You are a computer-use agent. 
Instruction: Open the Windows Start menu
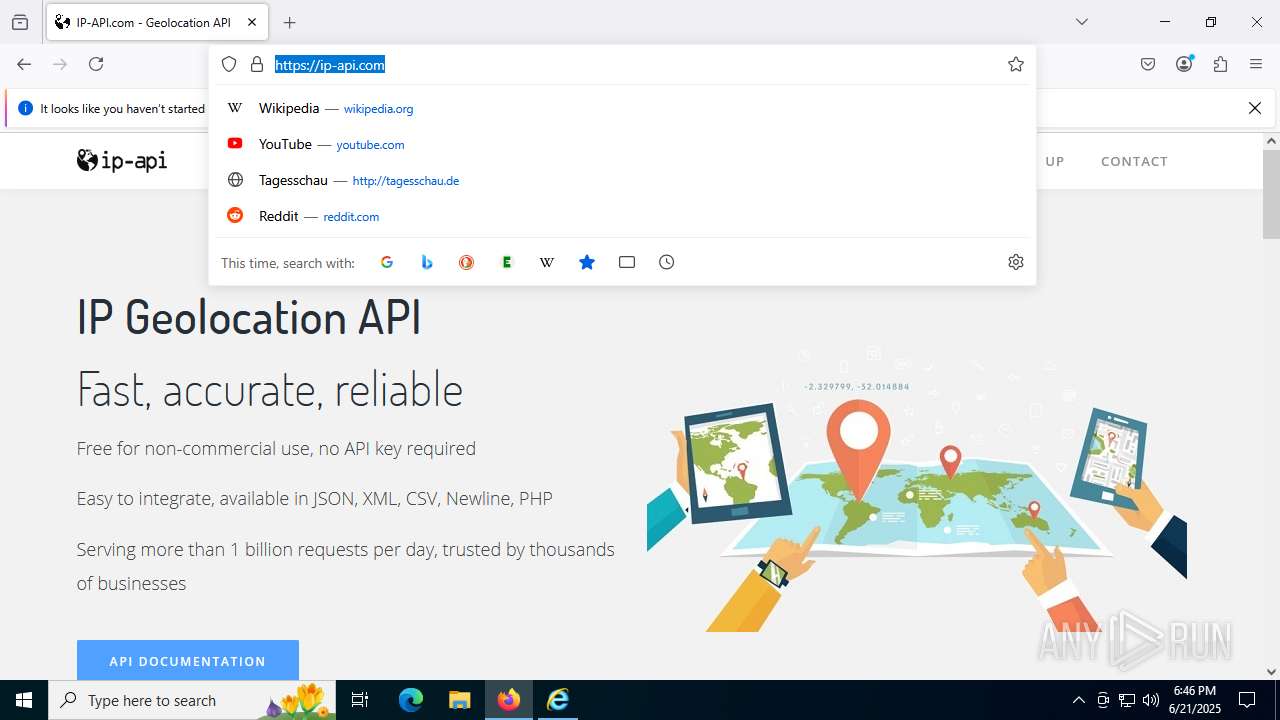coord(24,700)
